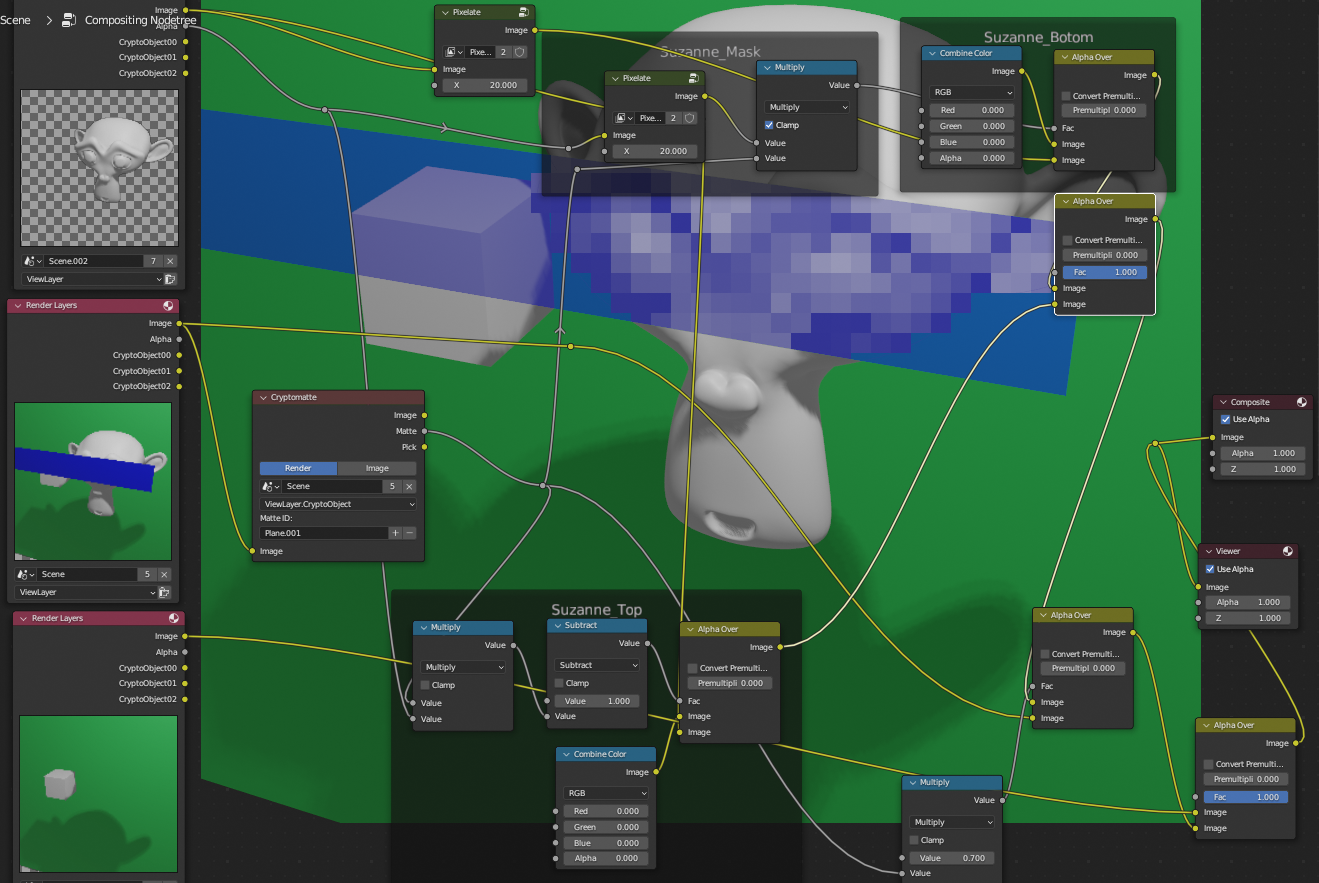Select Image source tab in Cryptomatte

(377, 468)
